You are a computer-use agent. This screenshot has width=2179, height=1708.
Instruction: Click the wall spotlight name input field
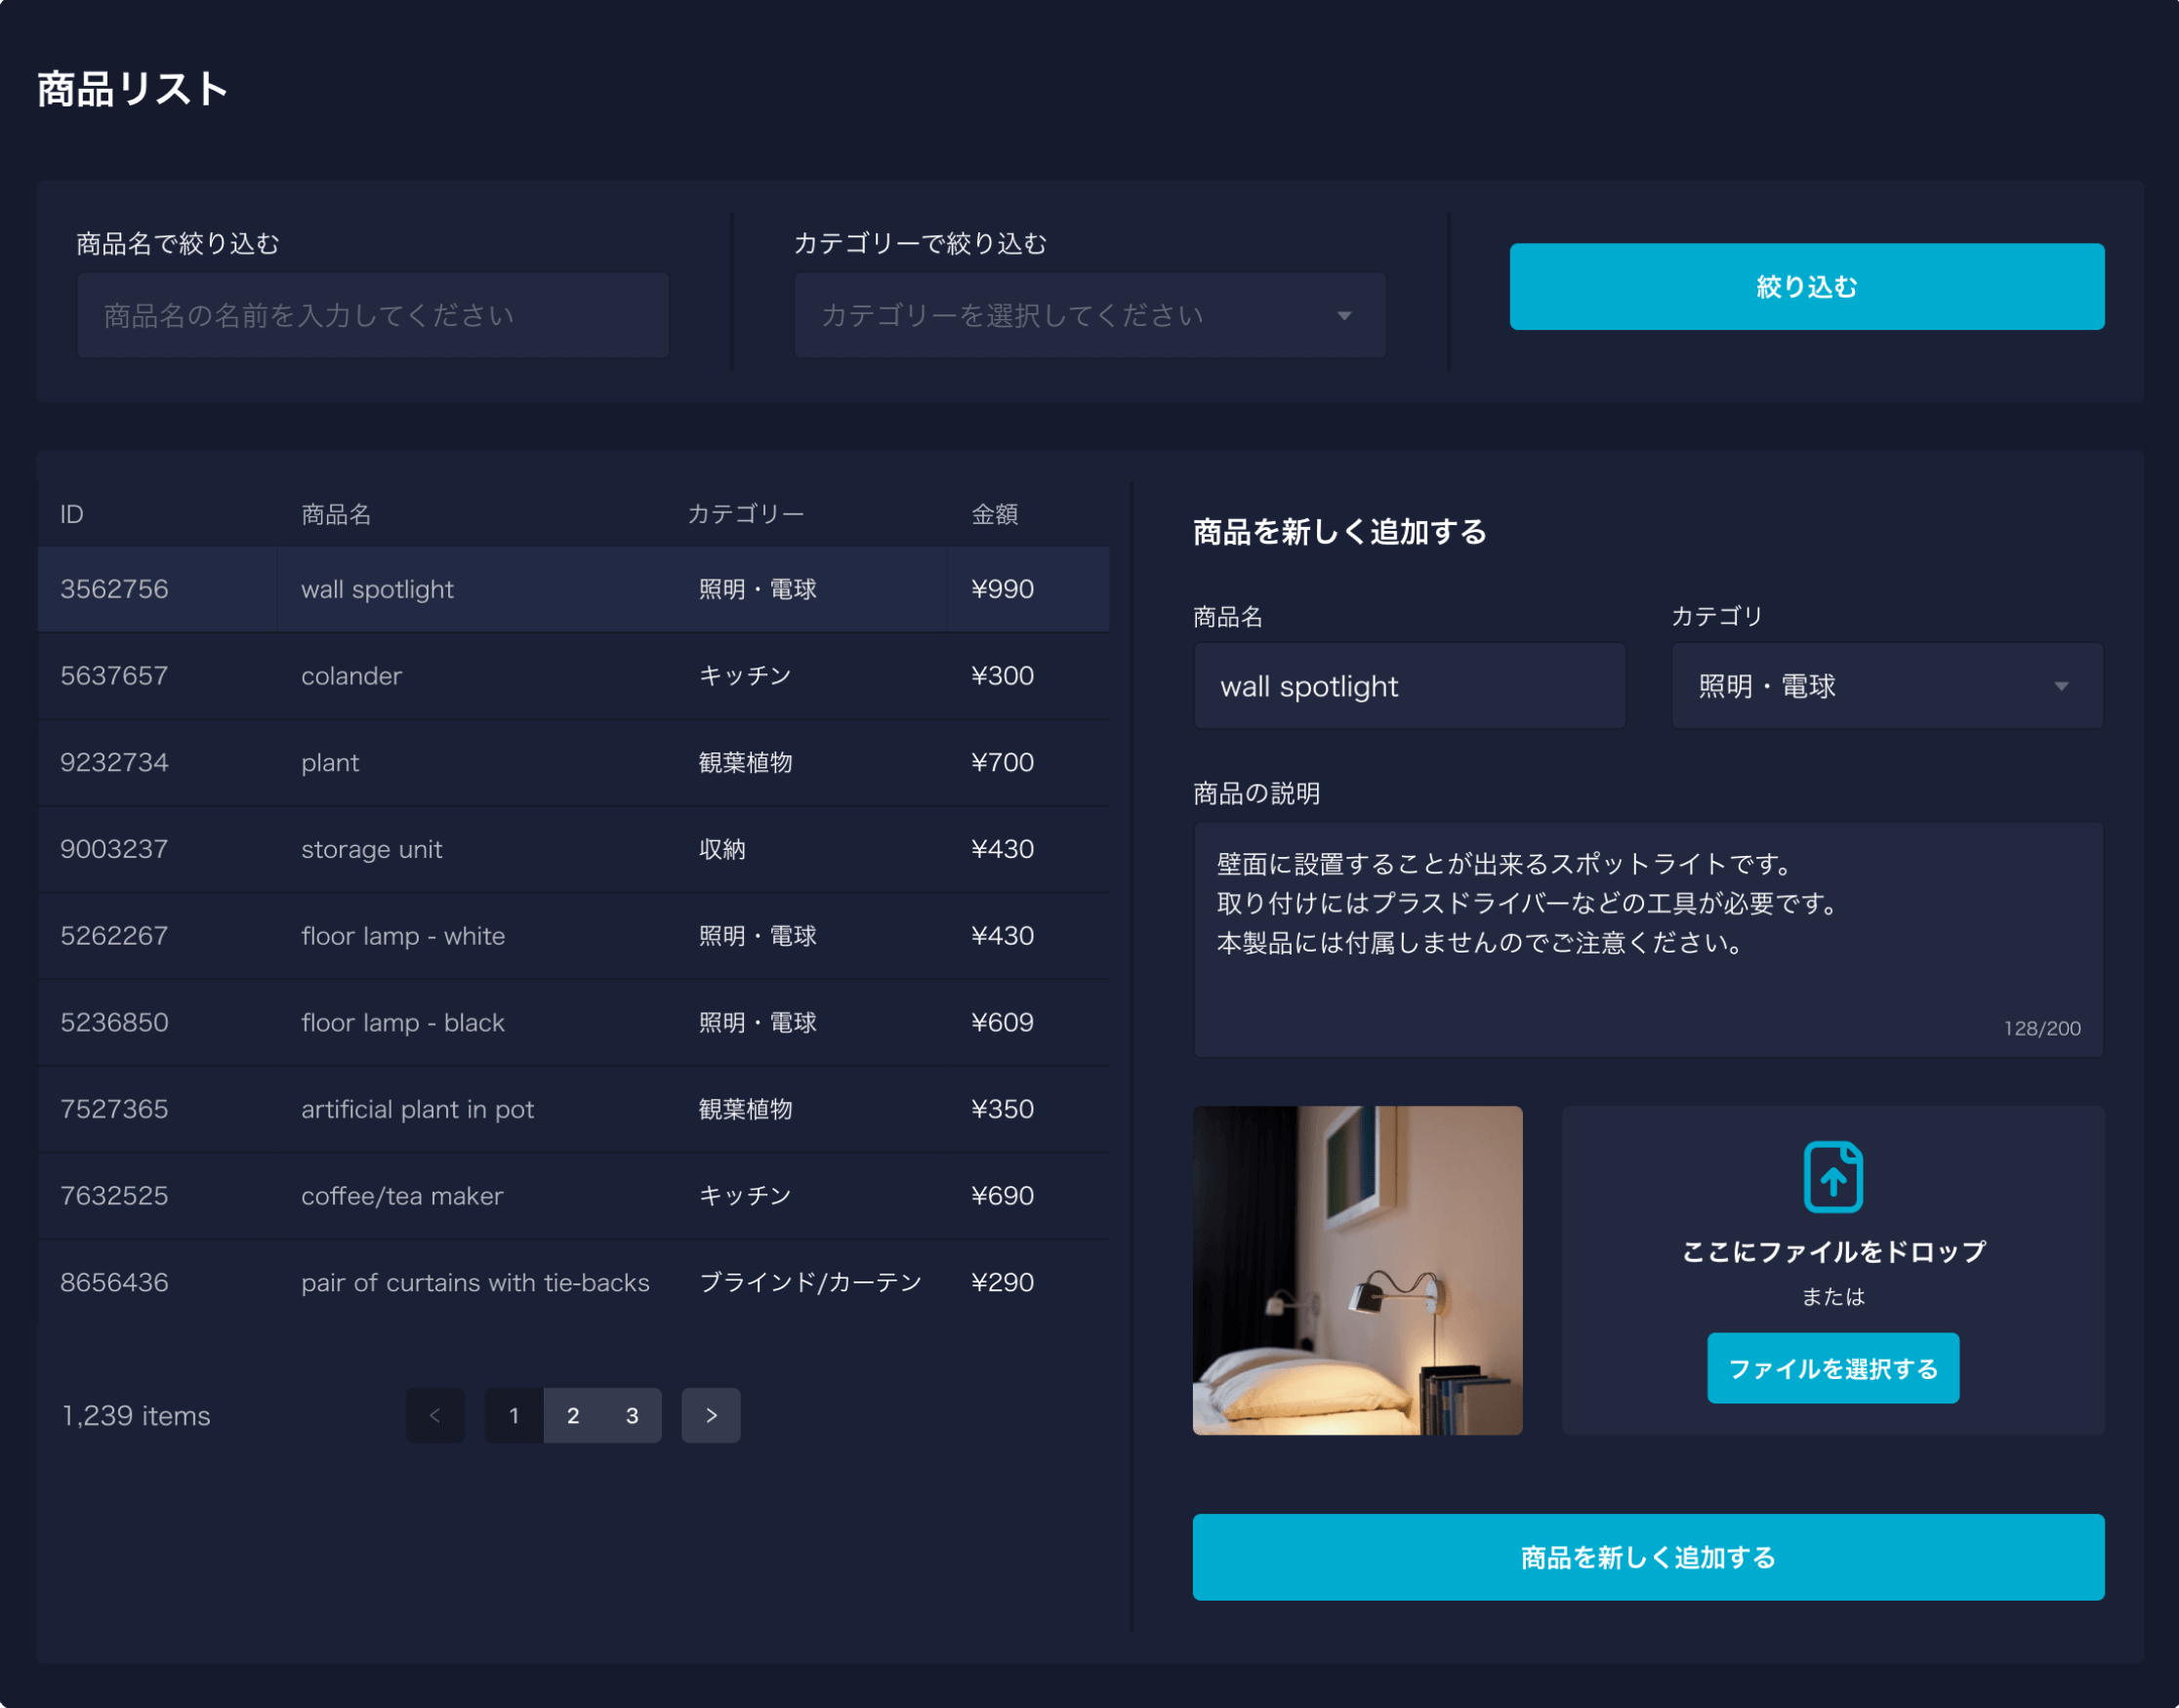point(1408,686)
